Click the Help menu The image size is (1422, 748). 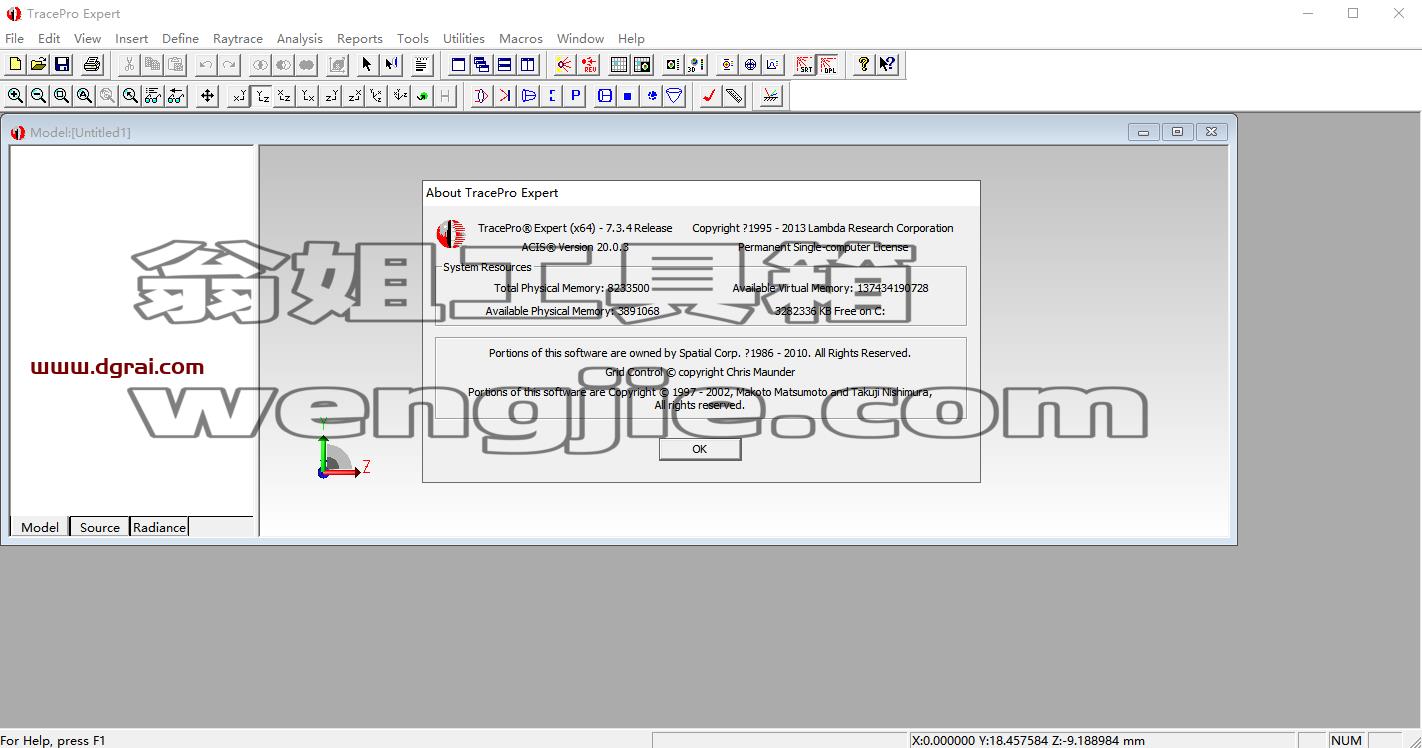(631, 38)
